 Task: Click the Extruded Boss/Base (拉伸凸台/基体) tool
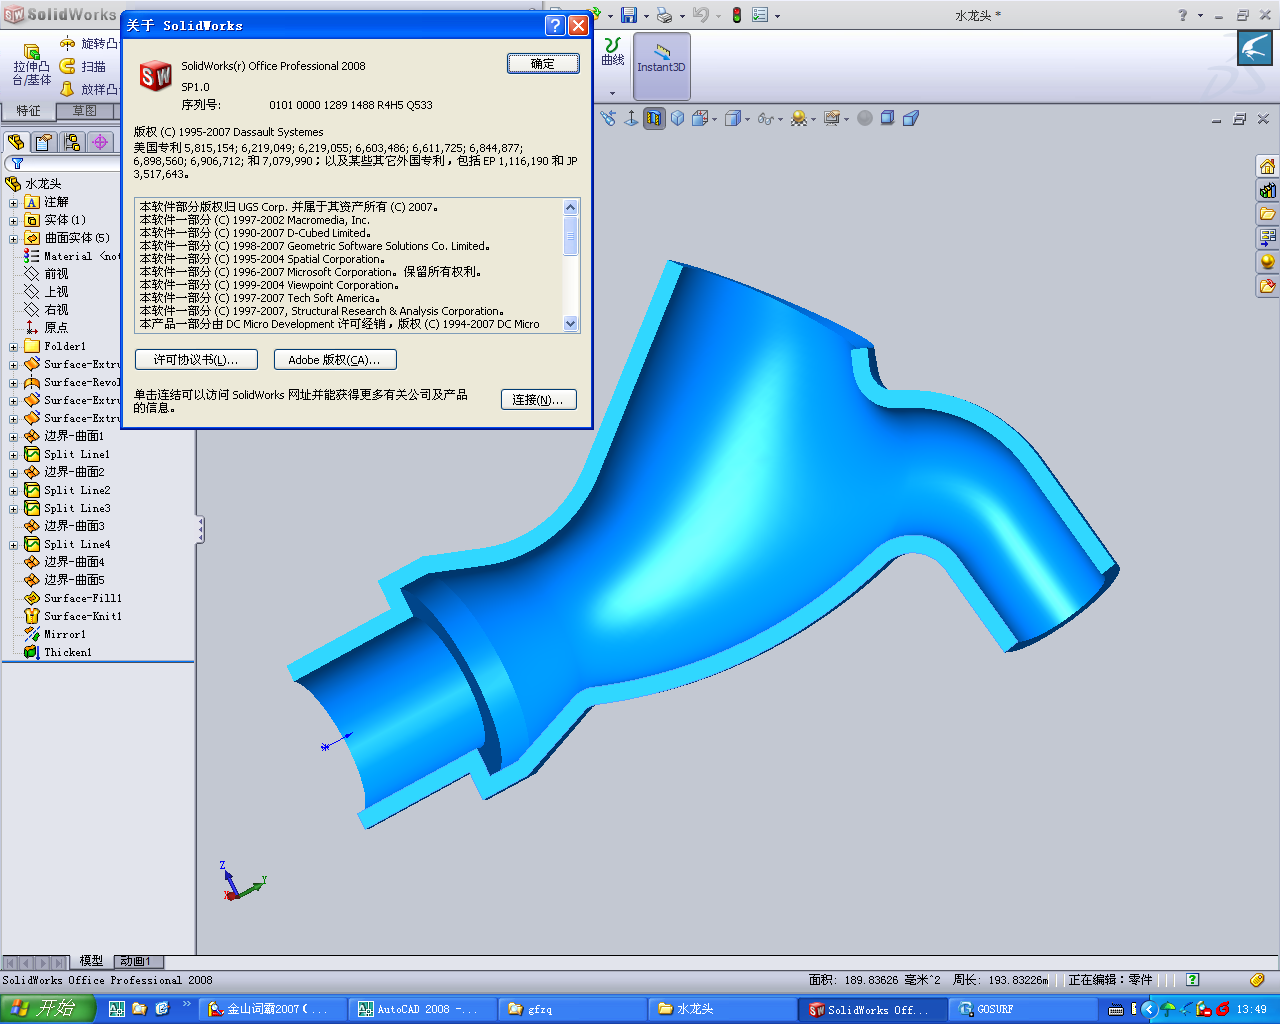tap(31, 65)
